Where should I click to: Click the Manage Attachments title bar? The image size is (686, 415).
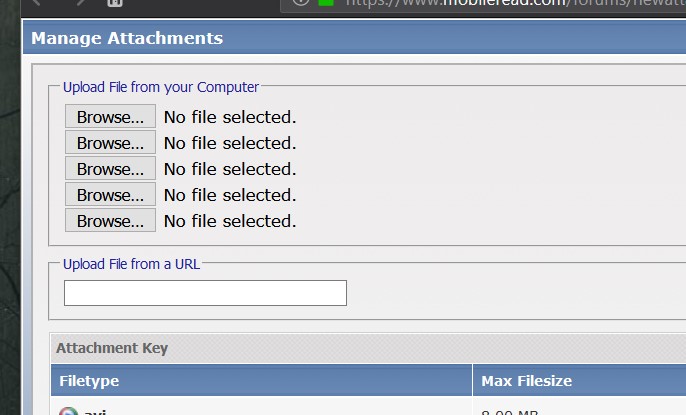click(127, 39)
